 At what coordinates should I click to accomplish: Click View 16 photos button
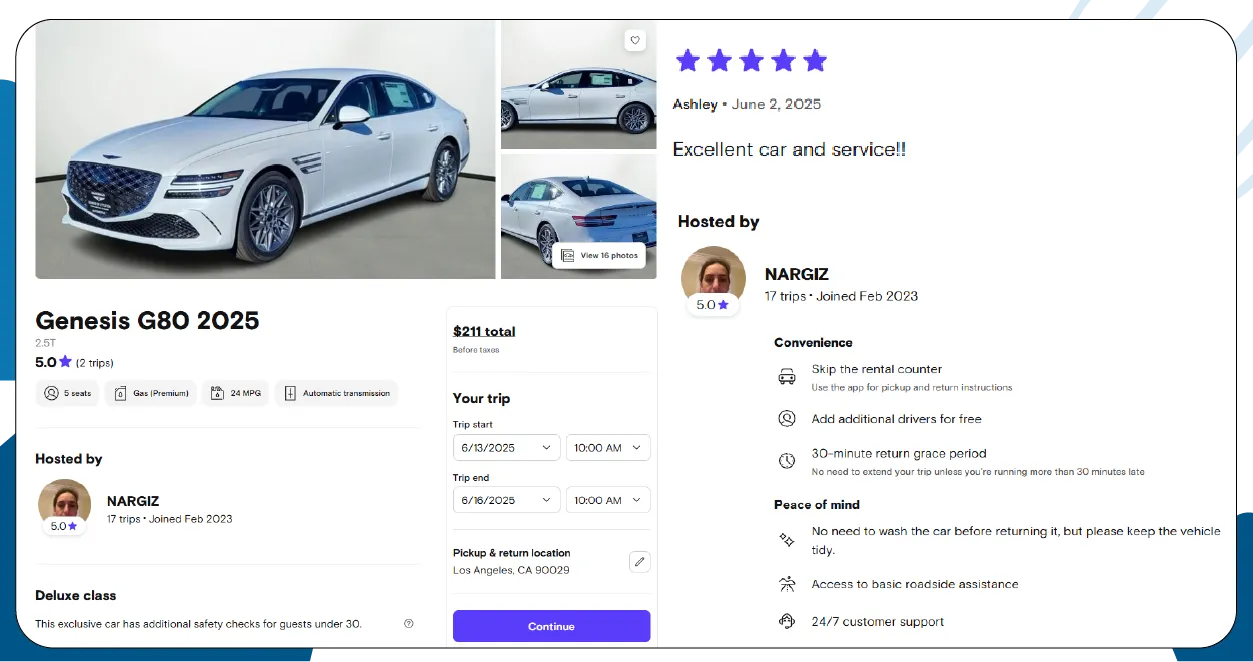click(599, 255)
